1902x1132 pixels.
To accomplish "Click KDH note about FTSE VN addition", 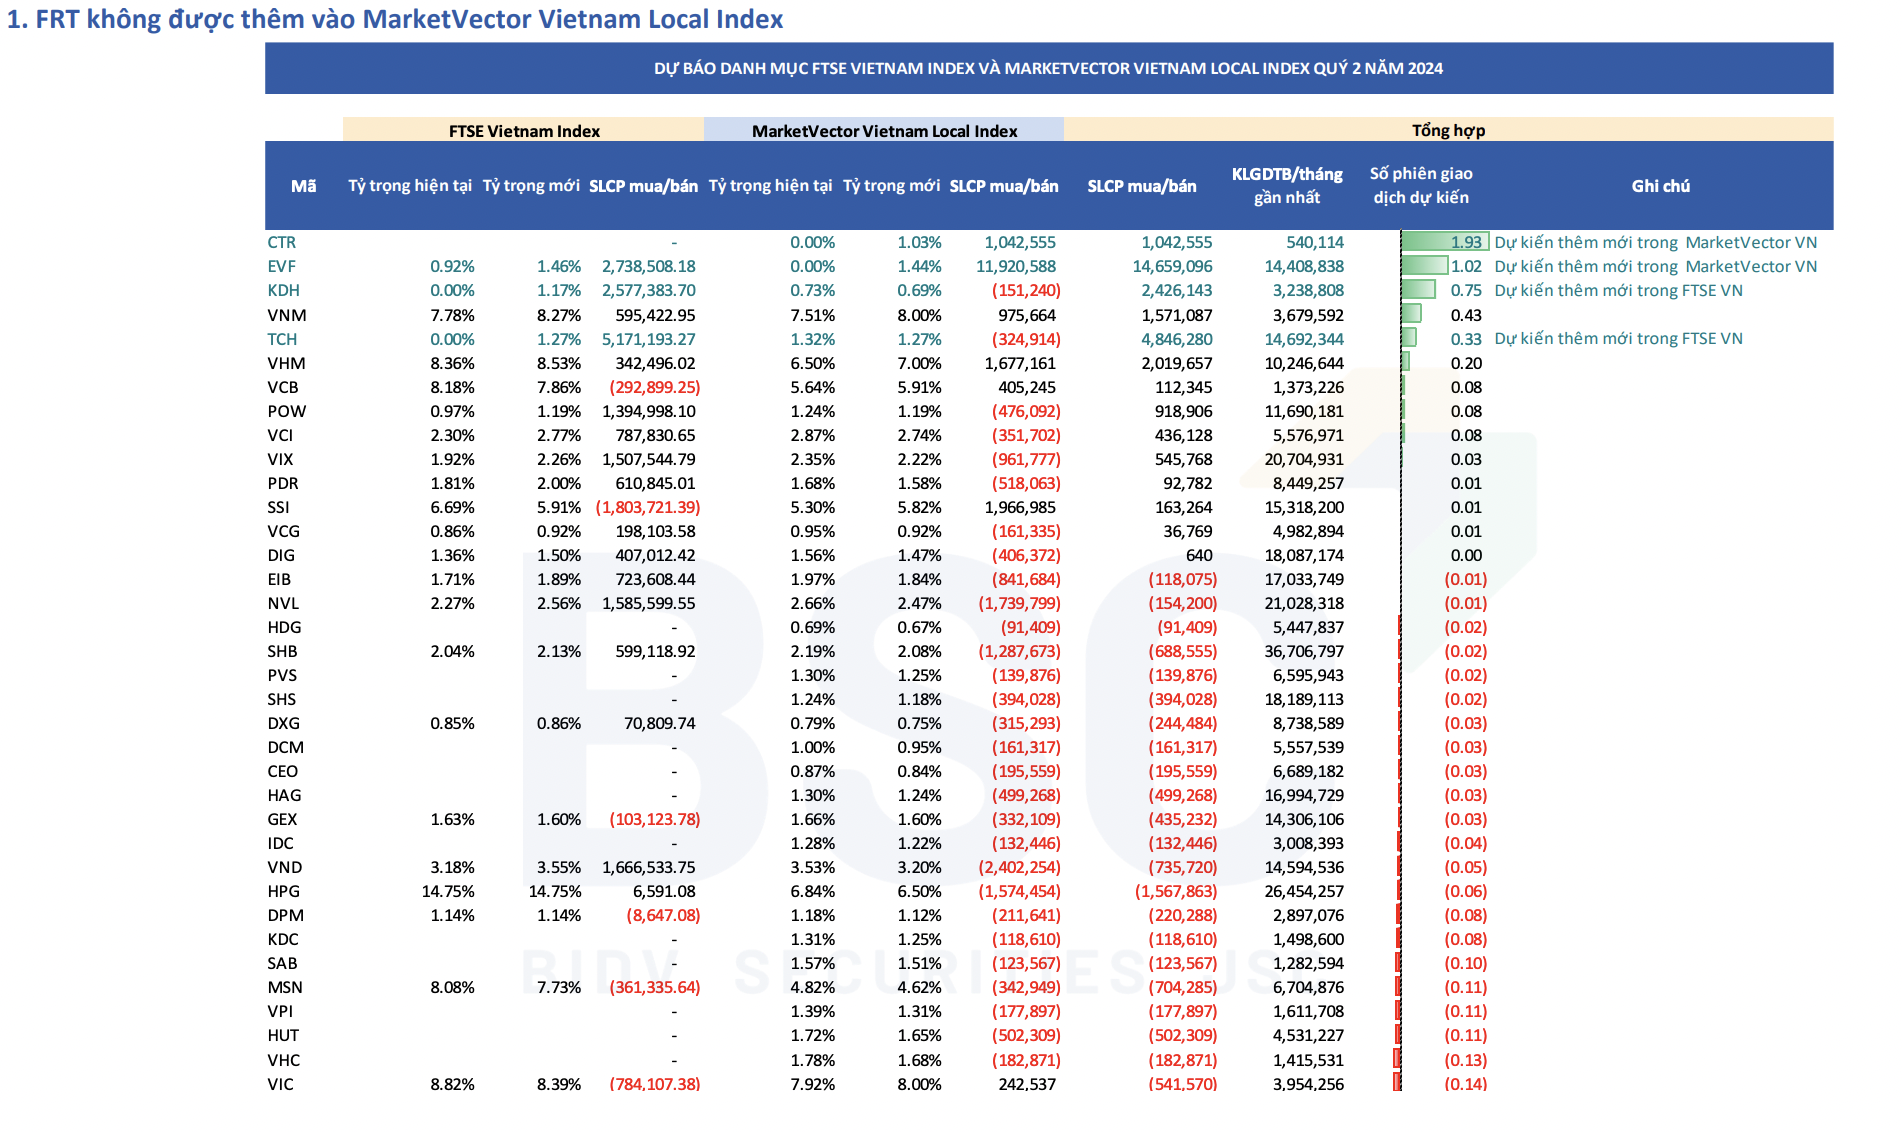I will click(x=1617, y=290).
